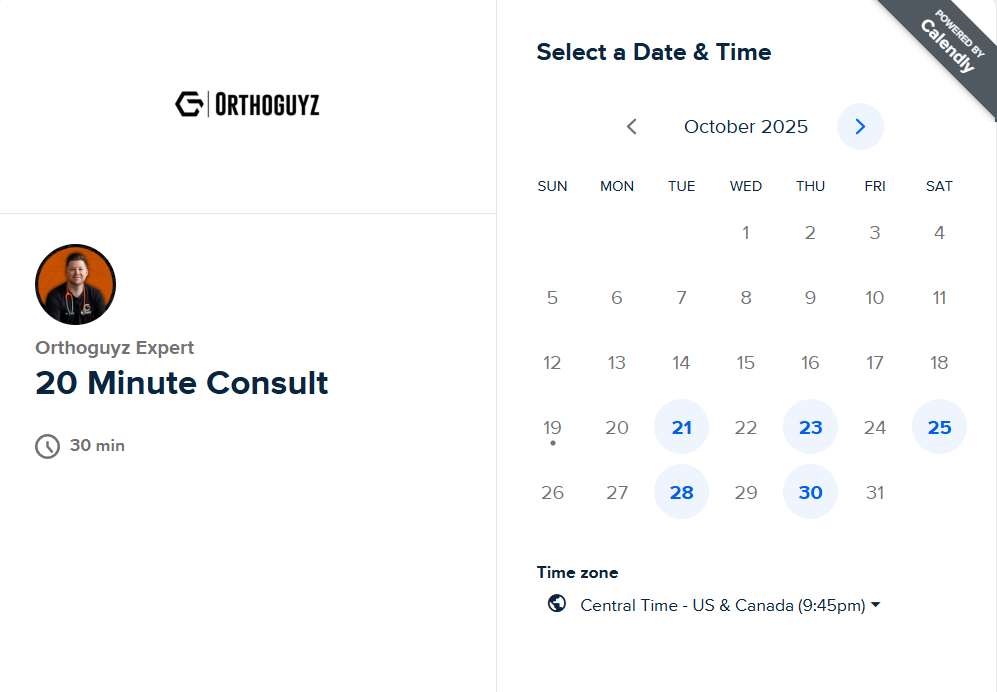Click today's date, October 19
Image resolution: width=997 pixels, height=692 pixels.
552,428
